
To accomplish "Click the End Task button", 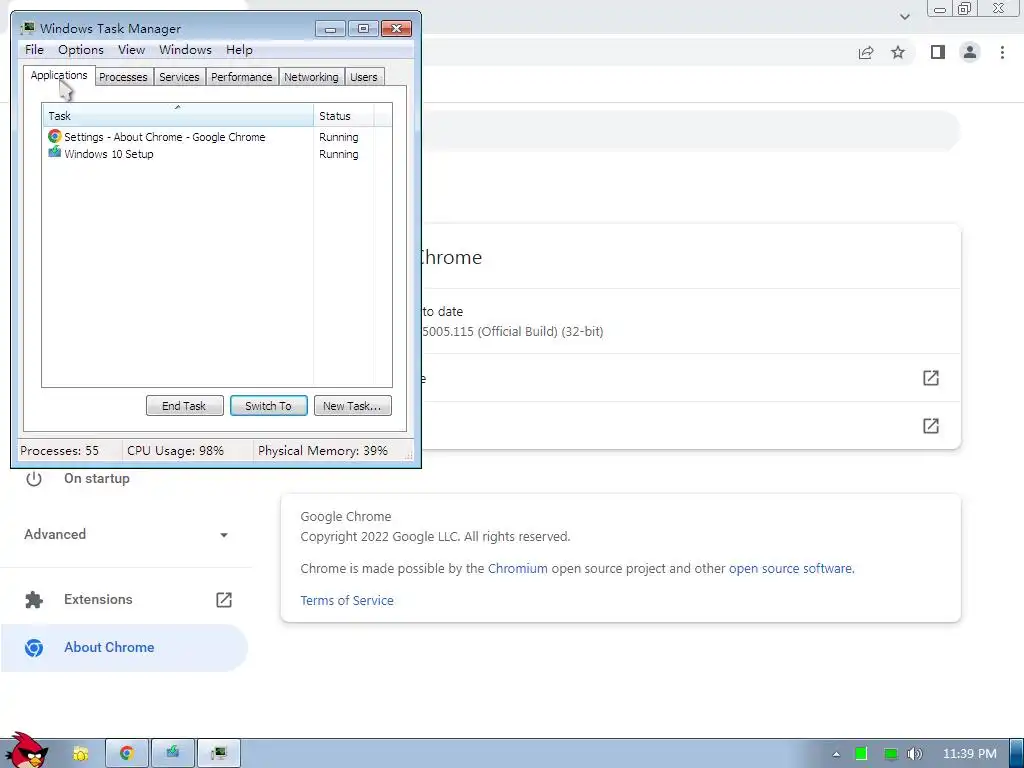I will pyautogui.click(x=184, y=406).
